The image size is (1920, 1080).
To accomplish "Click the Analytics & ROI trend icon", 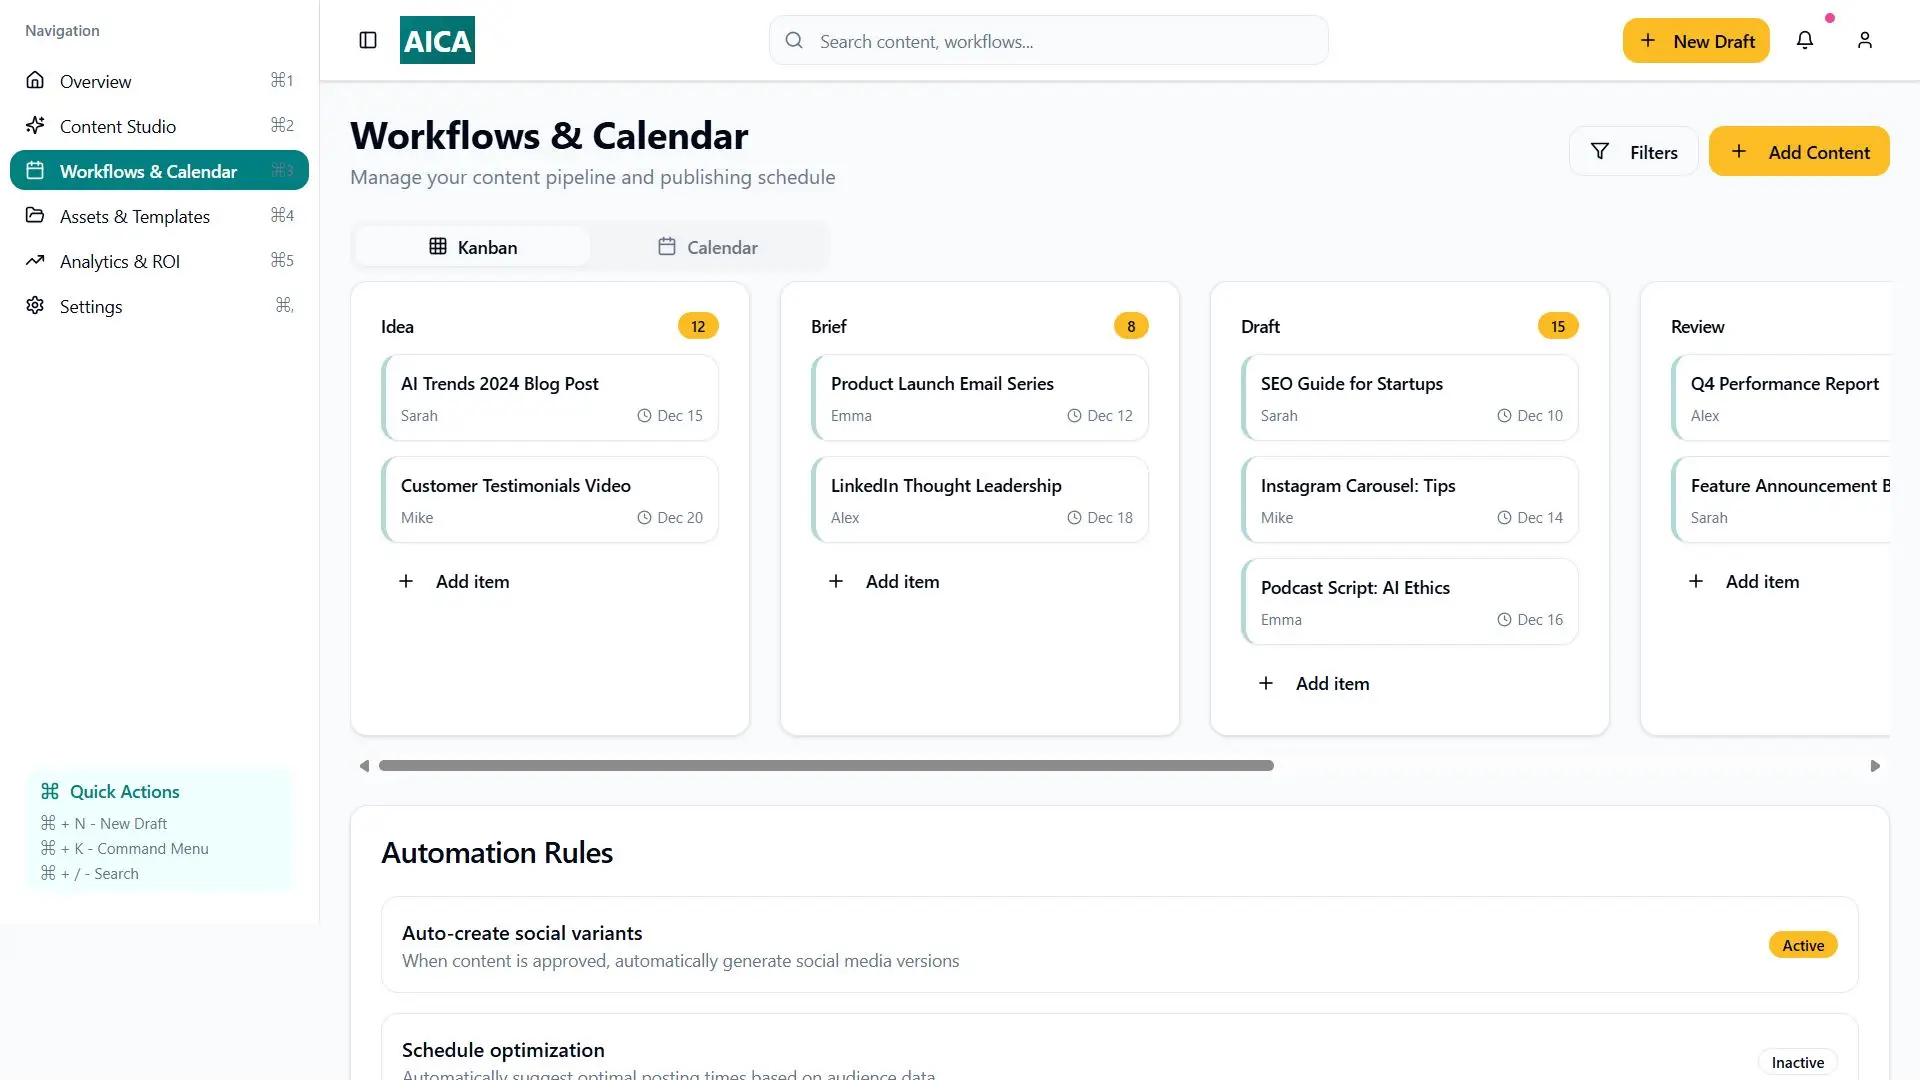I will point(35,260).
